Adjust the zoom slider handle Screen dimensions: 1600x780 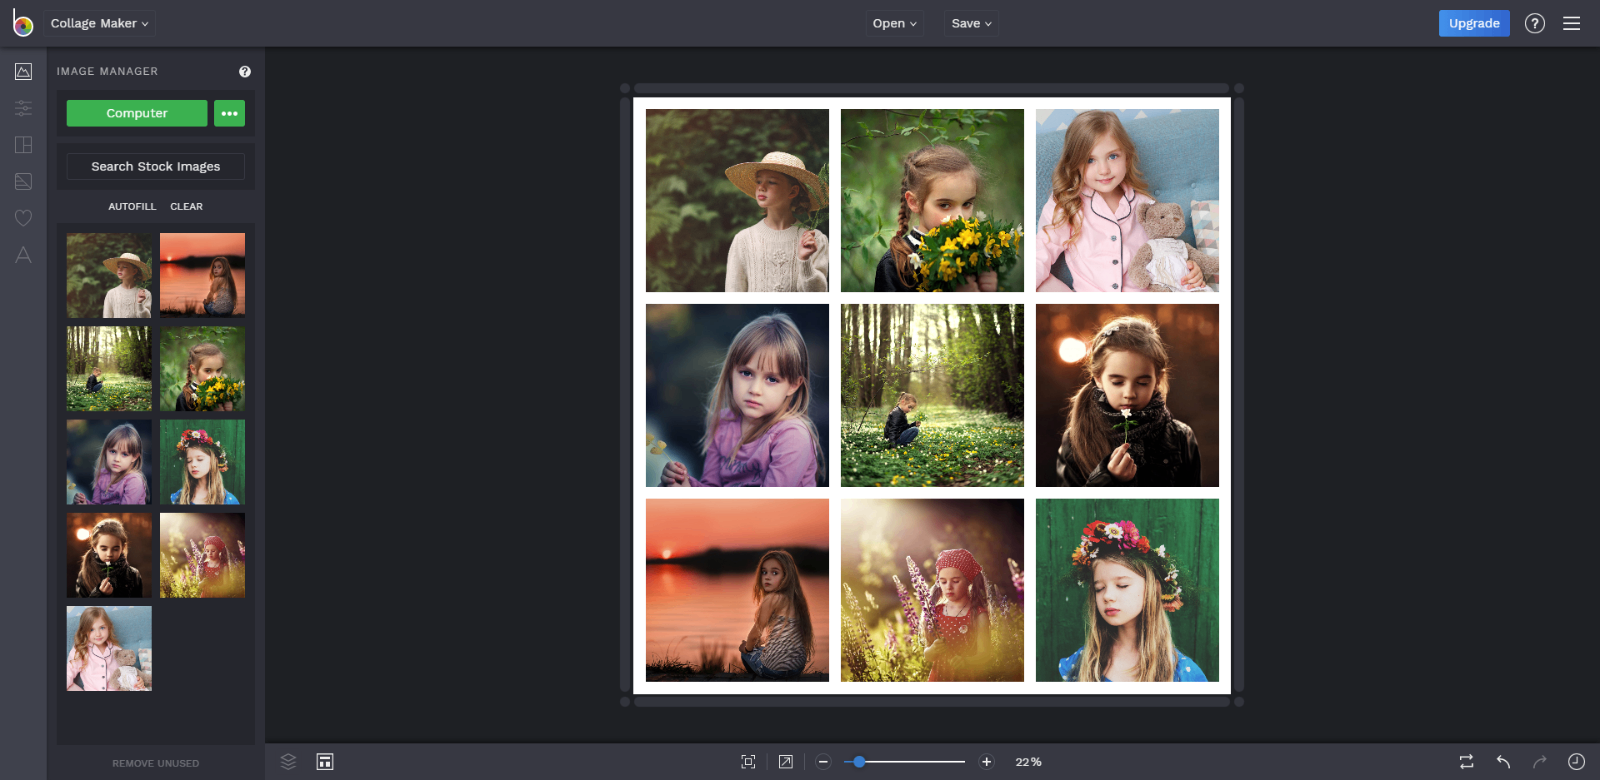(859, 762)
